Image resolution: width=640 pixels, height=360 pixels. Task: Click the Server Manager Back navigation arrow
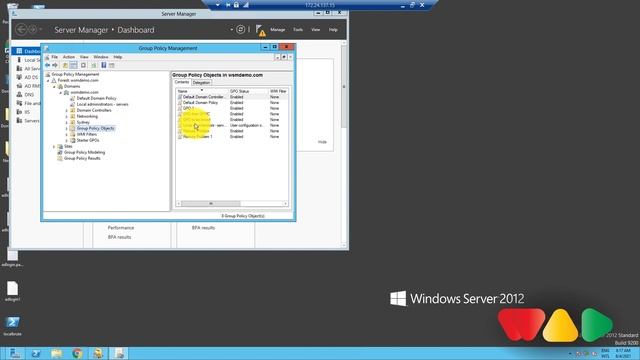(21, 29)
